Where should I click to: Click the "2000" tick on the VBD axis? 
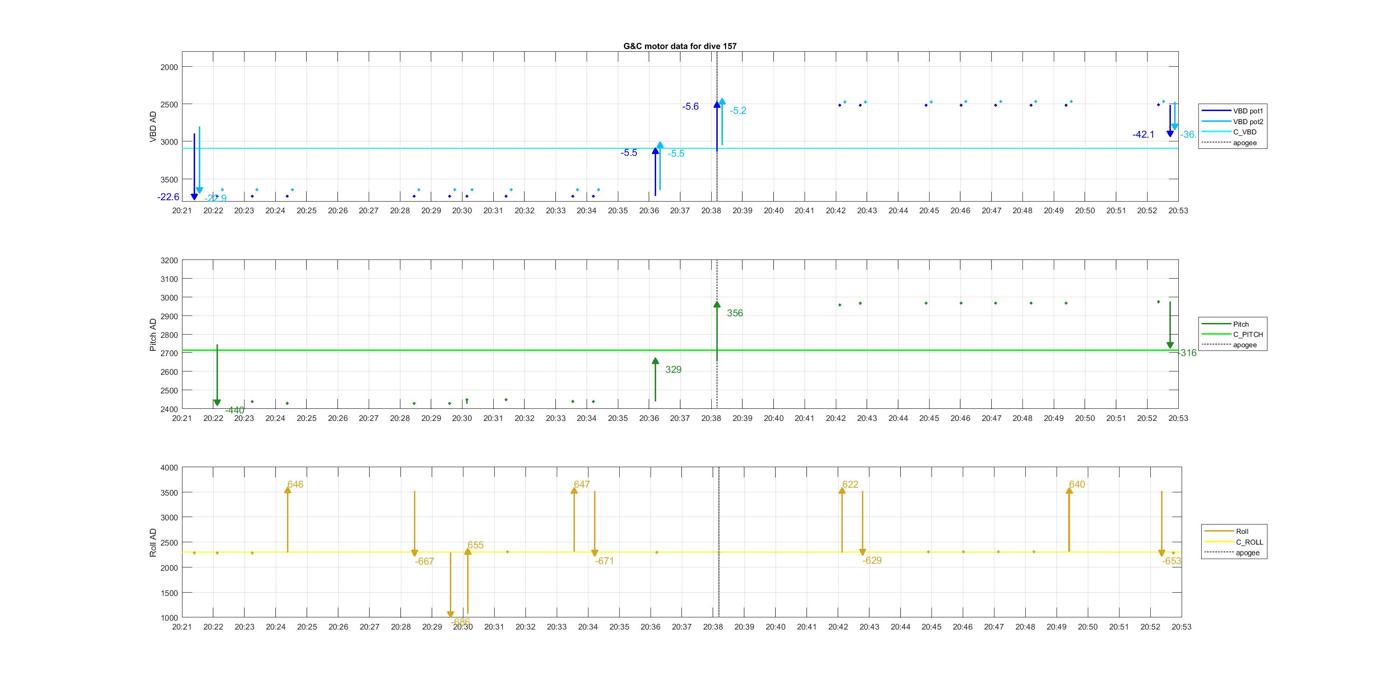point(169,67)
